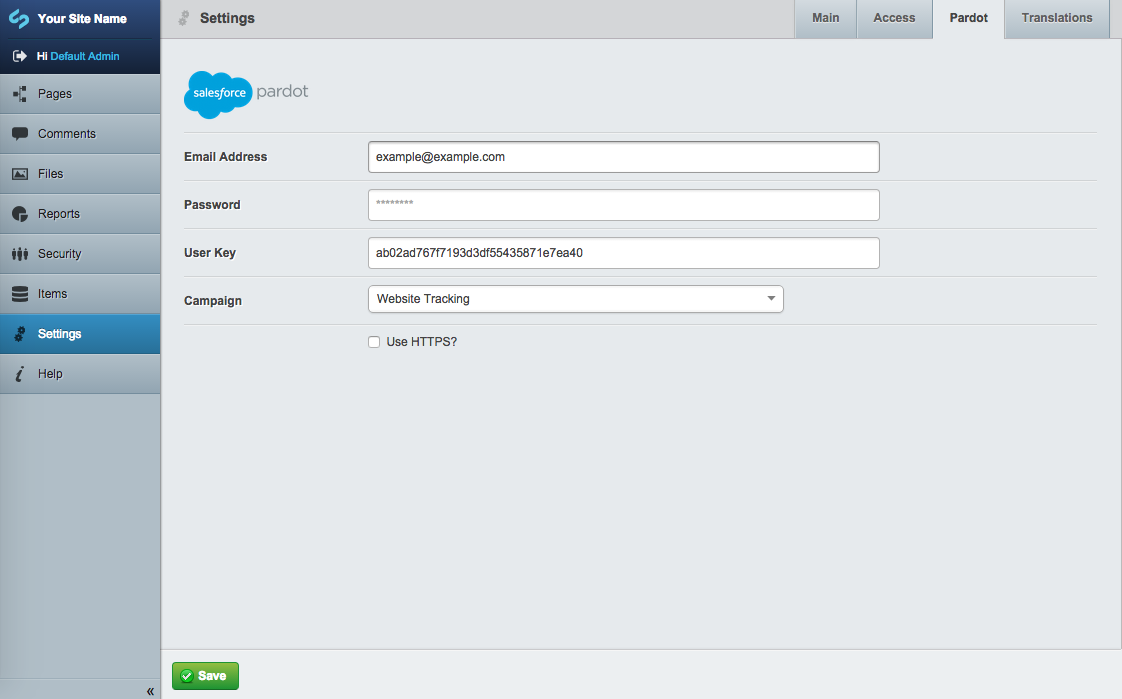Image resolution: width=1122 pixels, height=699 pixels.
Task: Click the Security people icon
Action: [19, 254]
